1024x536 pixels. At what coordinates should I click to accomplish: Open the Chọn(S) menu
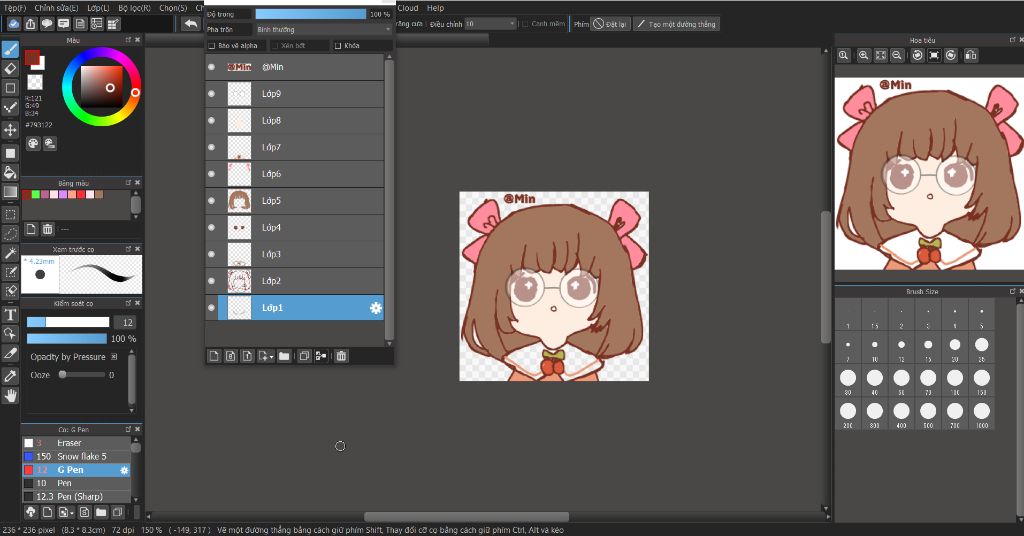[x=173, y=8]
